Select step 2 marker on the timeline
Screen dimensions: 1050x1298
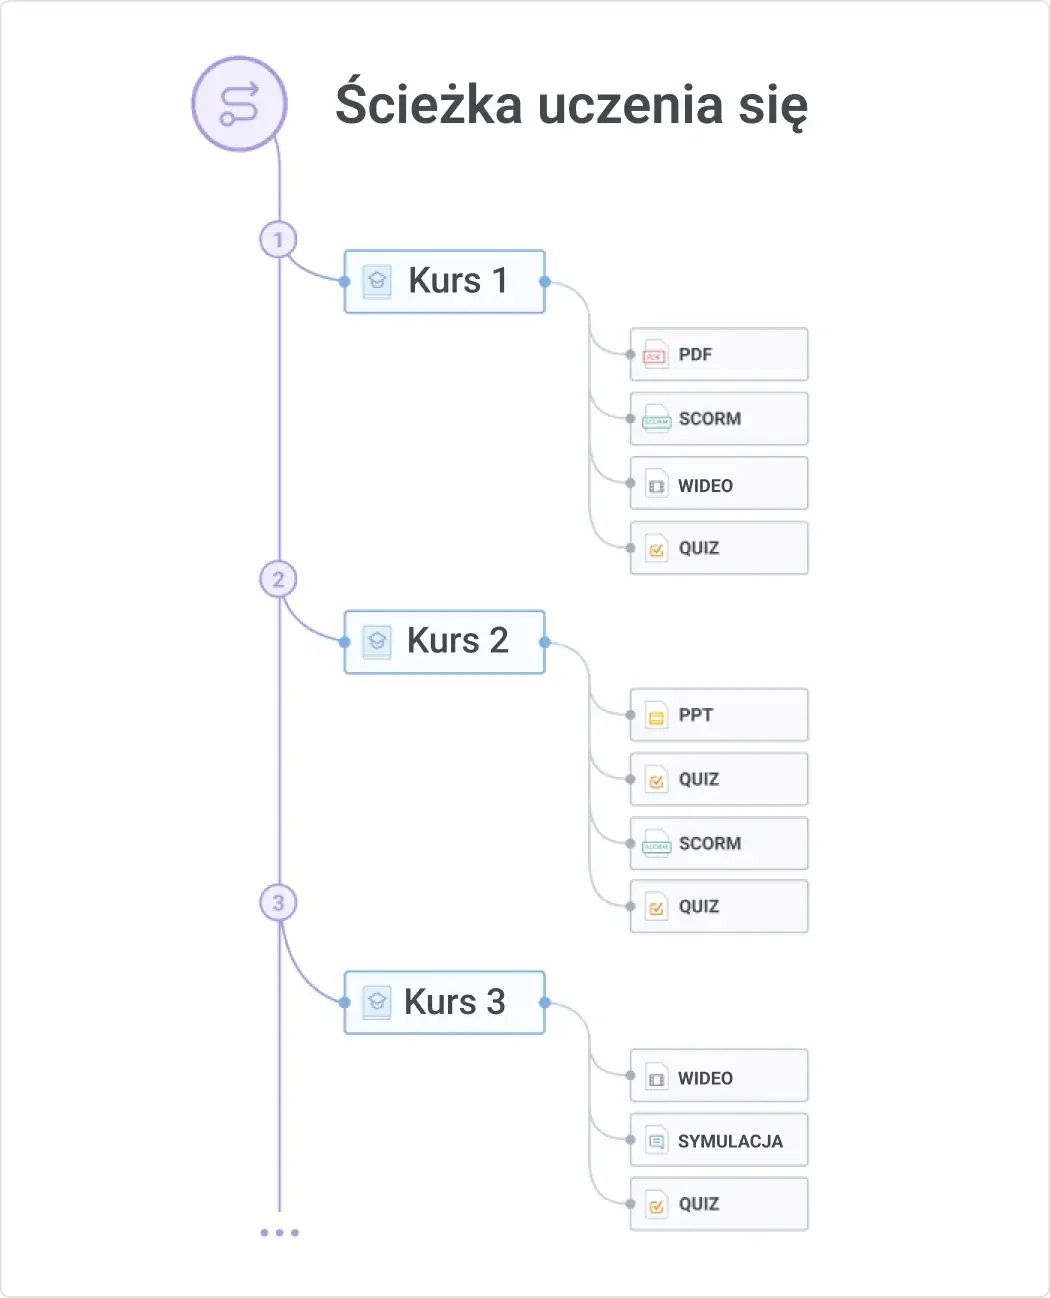(x=278, y=579)
